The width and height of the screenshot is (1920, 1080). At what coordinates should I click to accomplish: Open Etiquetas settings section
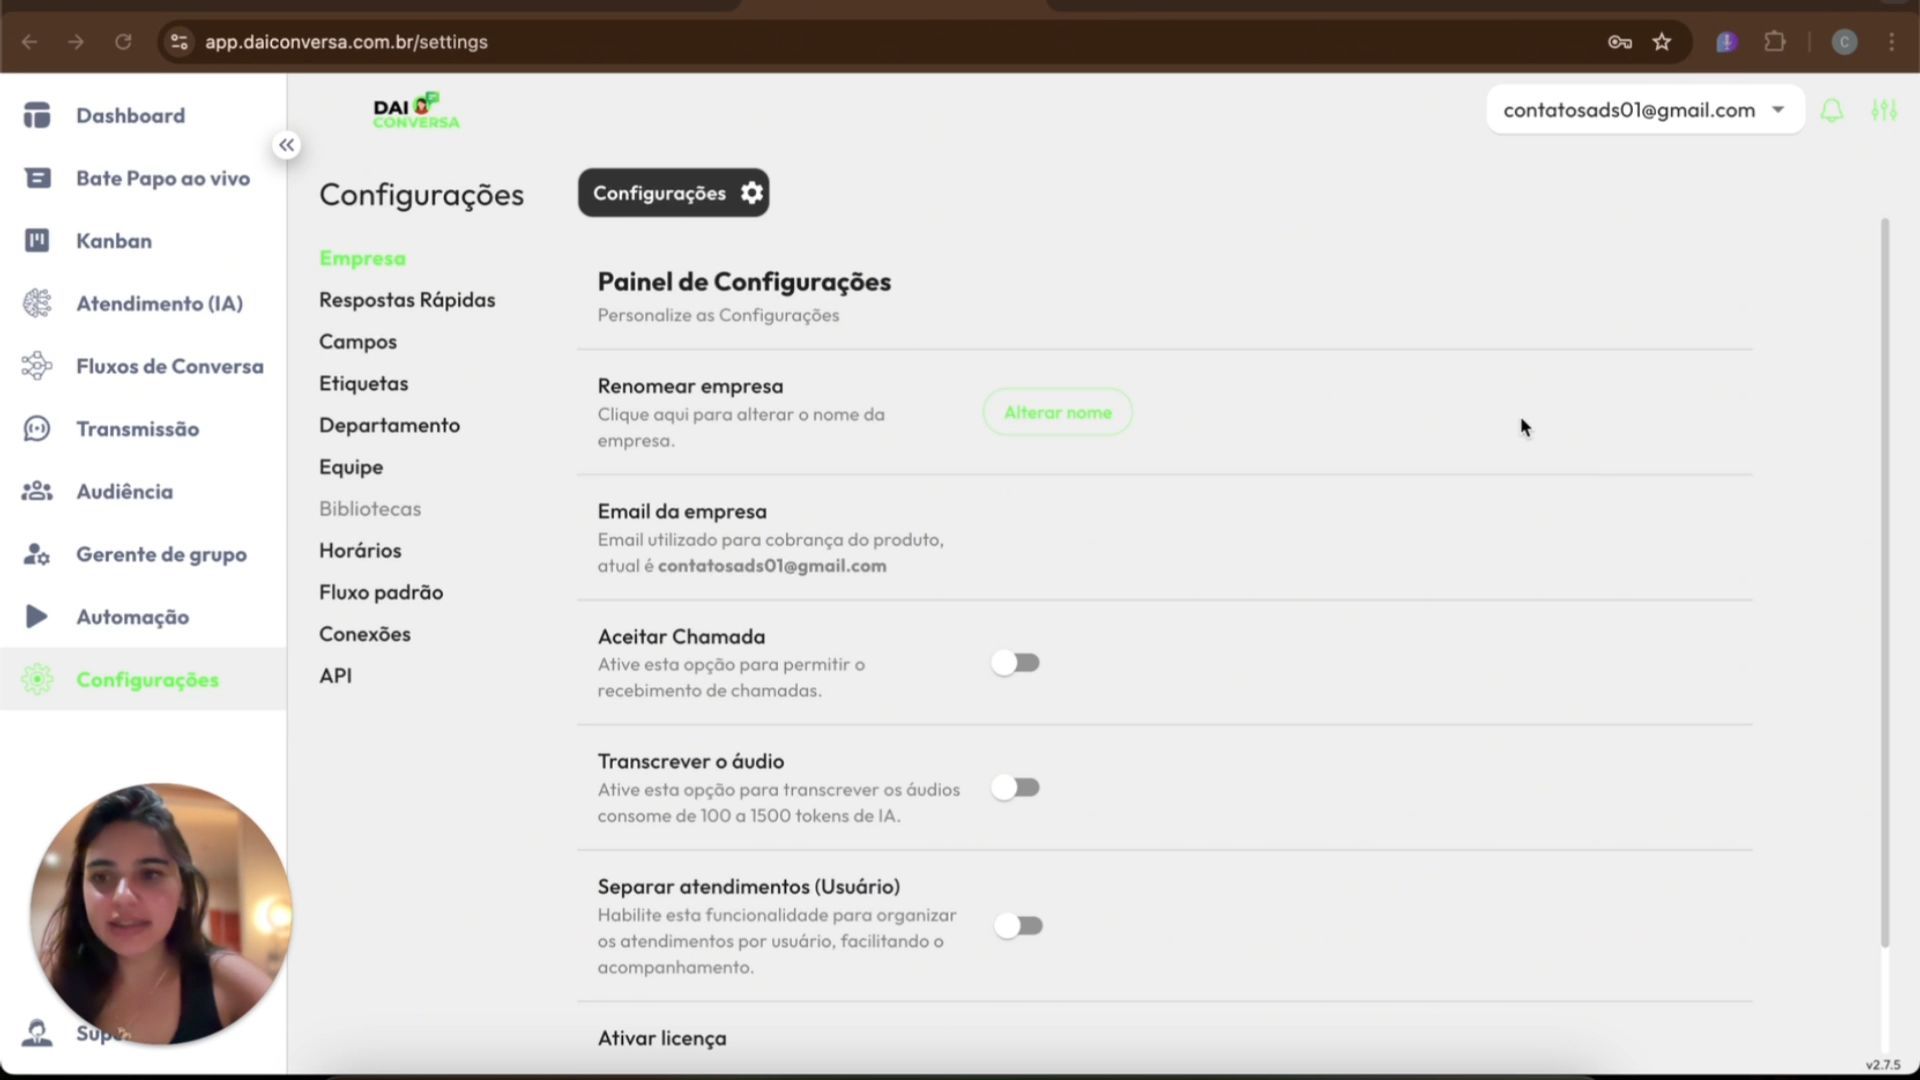[x=363, y=384]
